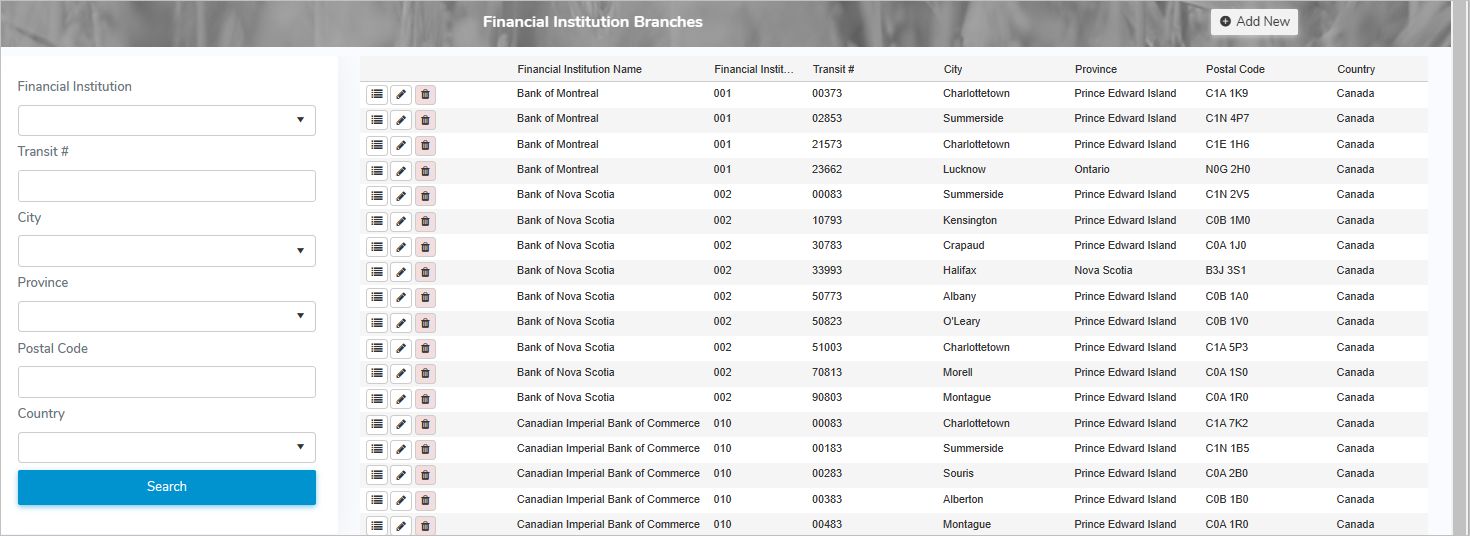1470x536 pixels.
Task: Delete the Kensington branch row
Action: pos(425,221)
